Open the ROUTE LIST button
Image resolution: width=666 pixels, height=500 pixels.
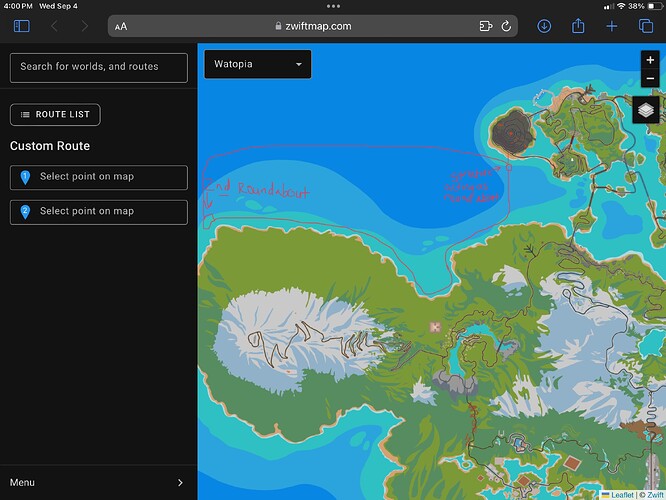(55, 115)
